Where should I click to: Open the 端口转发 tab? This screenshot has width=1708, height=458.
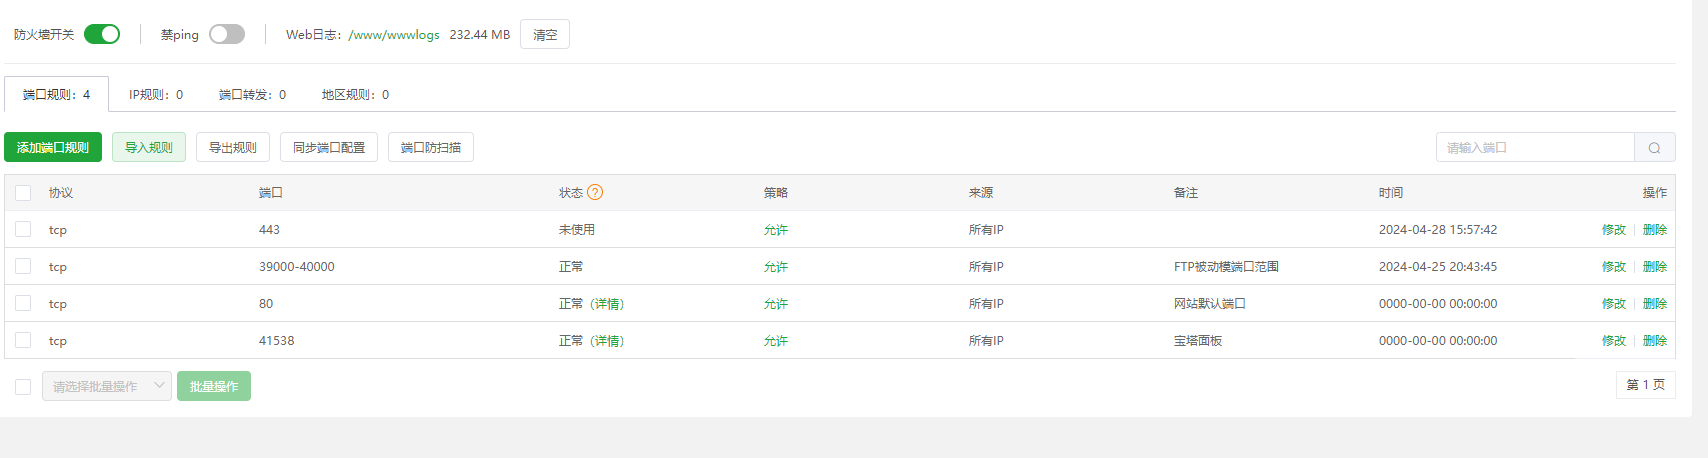coord(252,95)
